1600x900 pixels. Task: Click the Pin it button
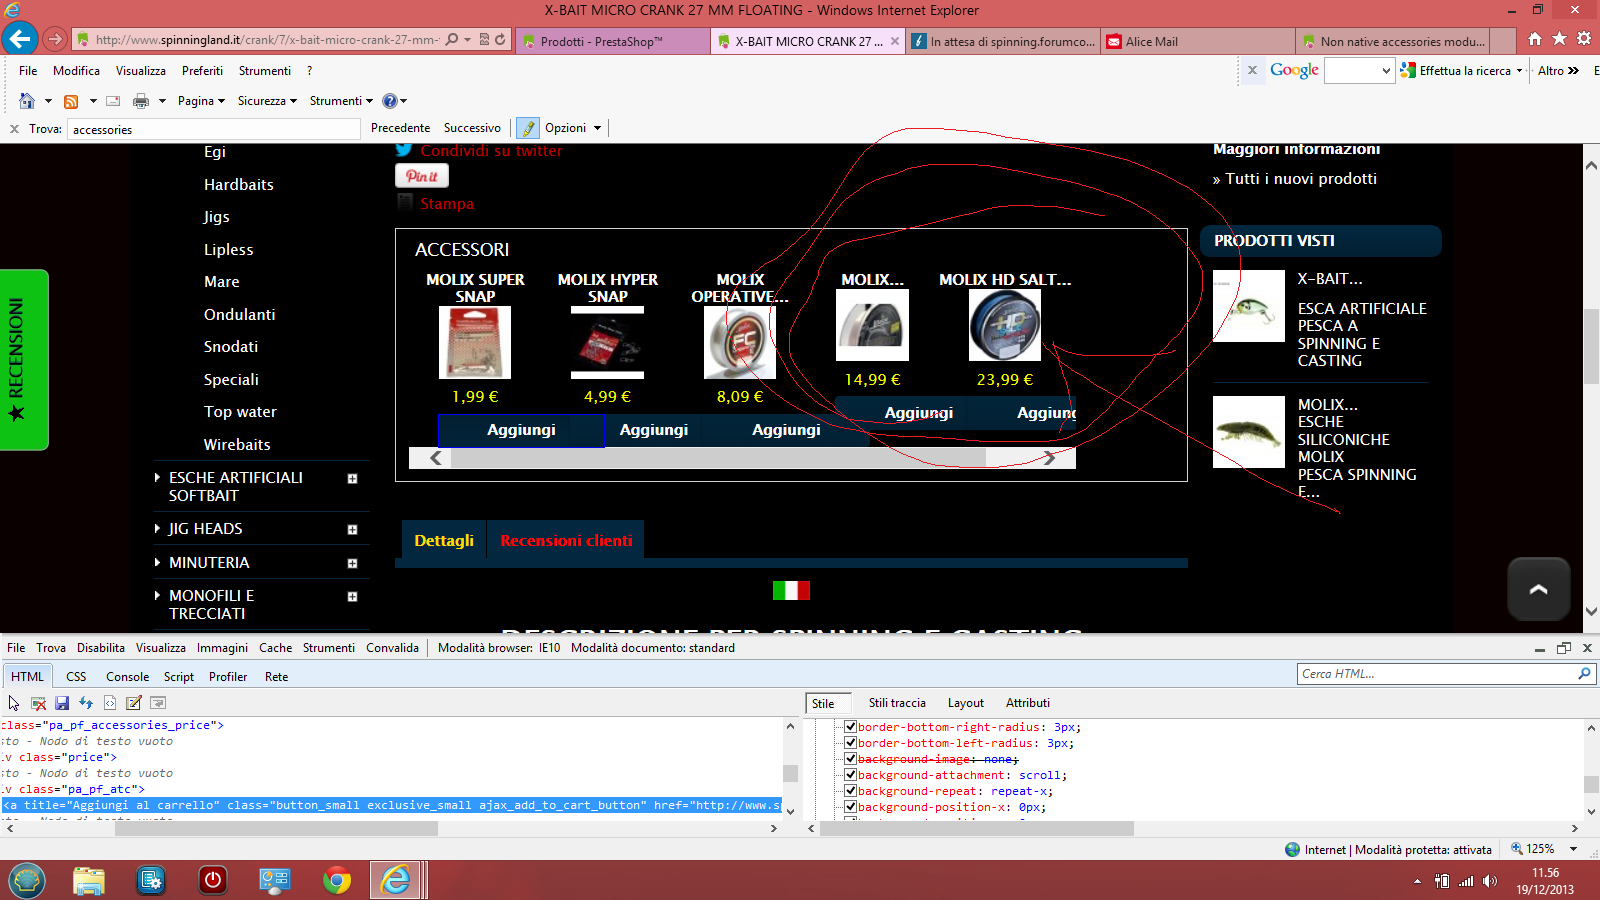(422, 176)
